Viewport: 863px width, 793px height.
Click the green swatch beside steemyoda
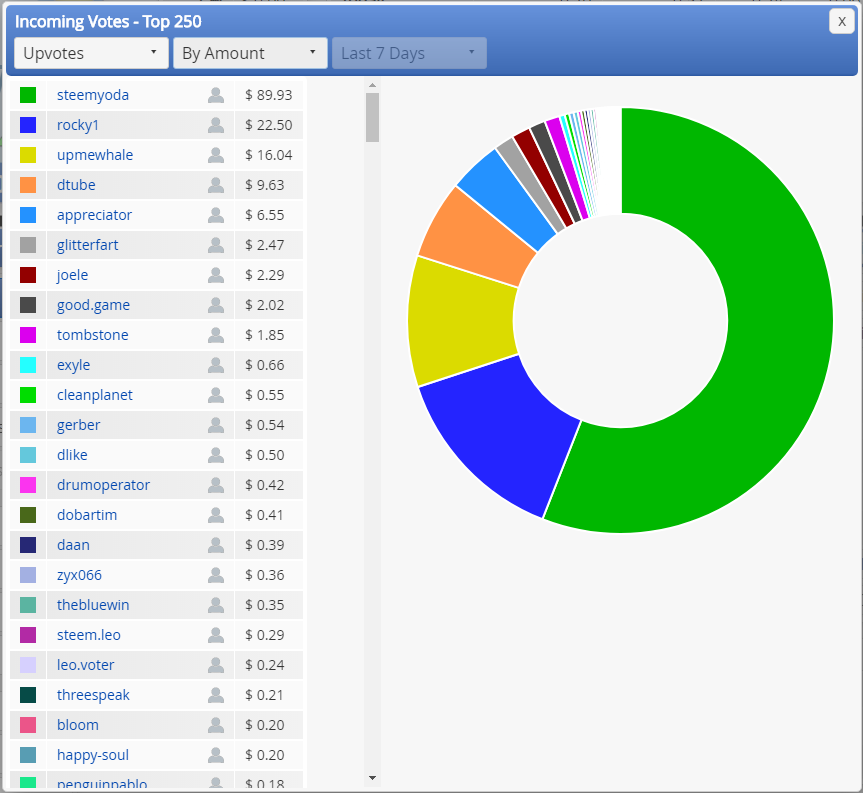[x=28, y=95]
